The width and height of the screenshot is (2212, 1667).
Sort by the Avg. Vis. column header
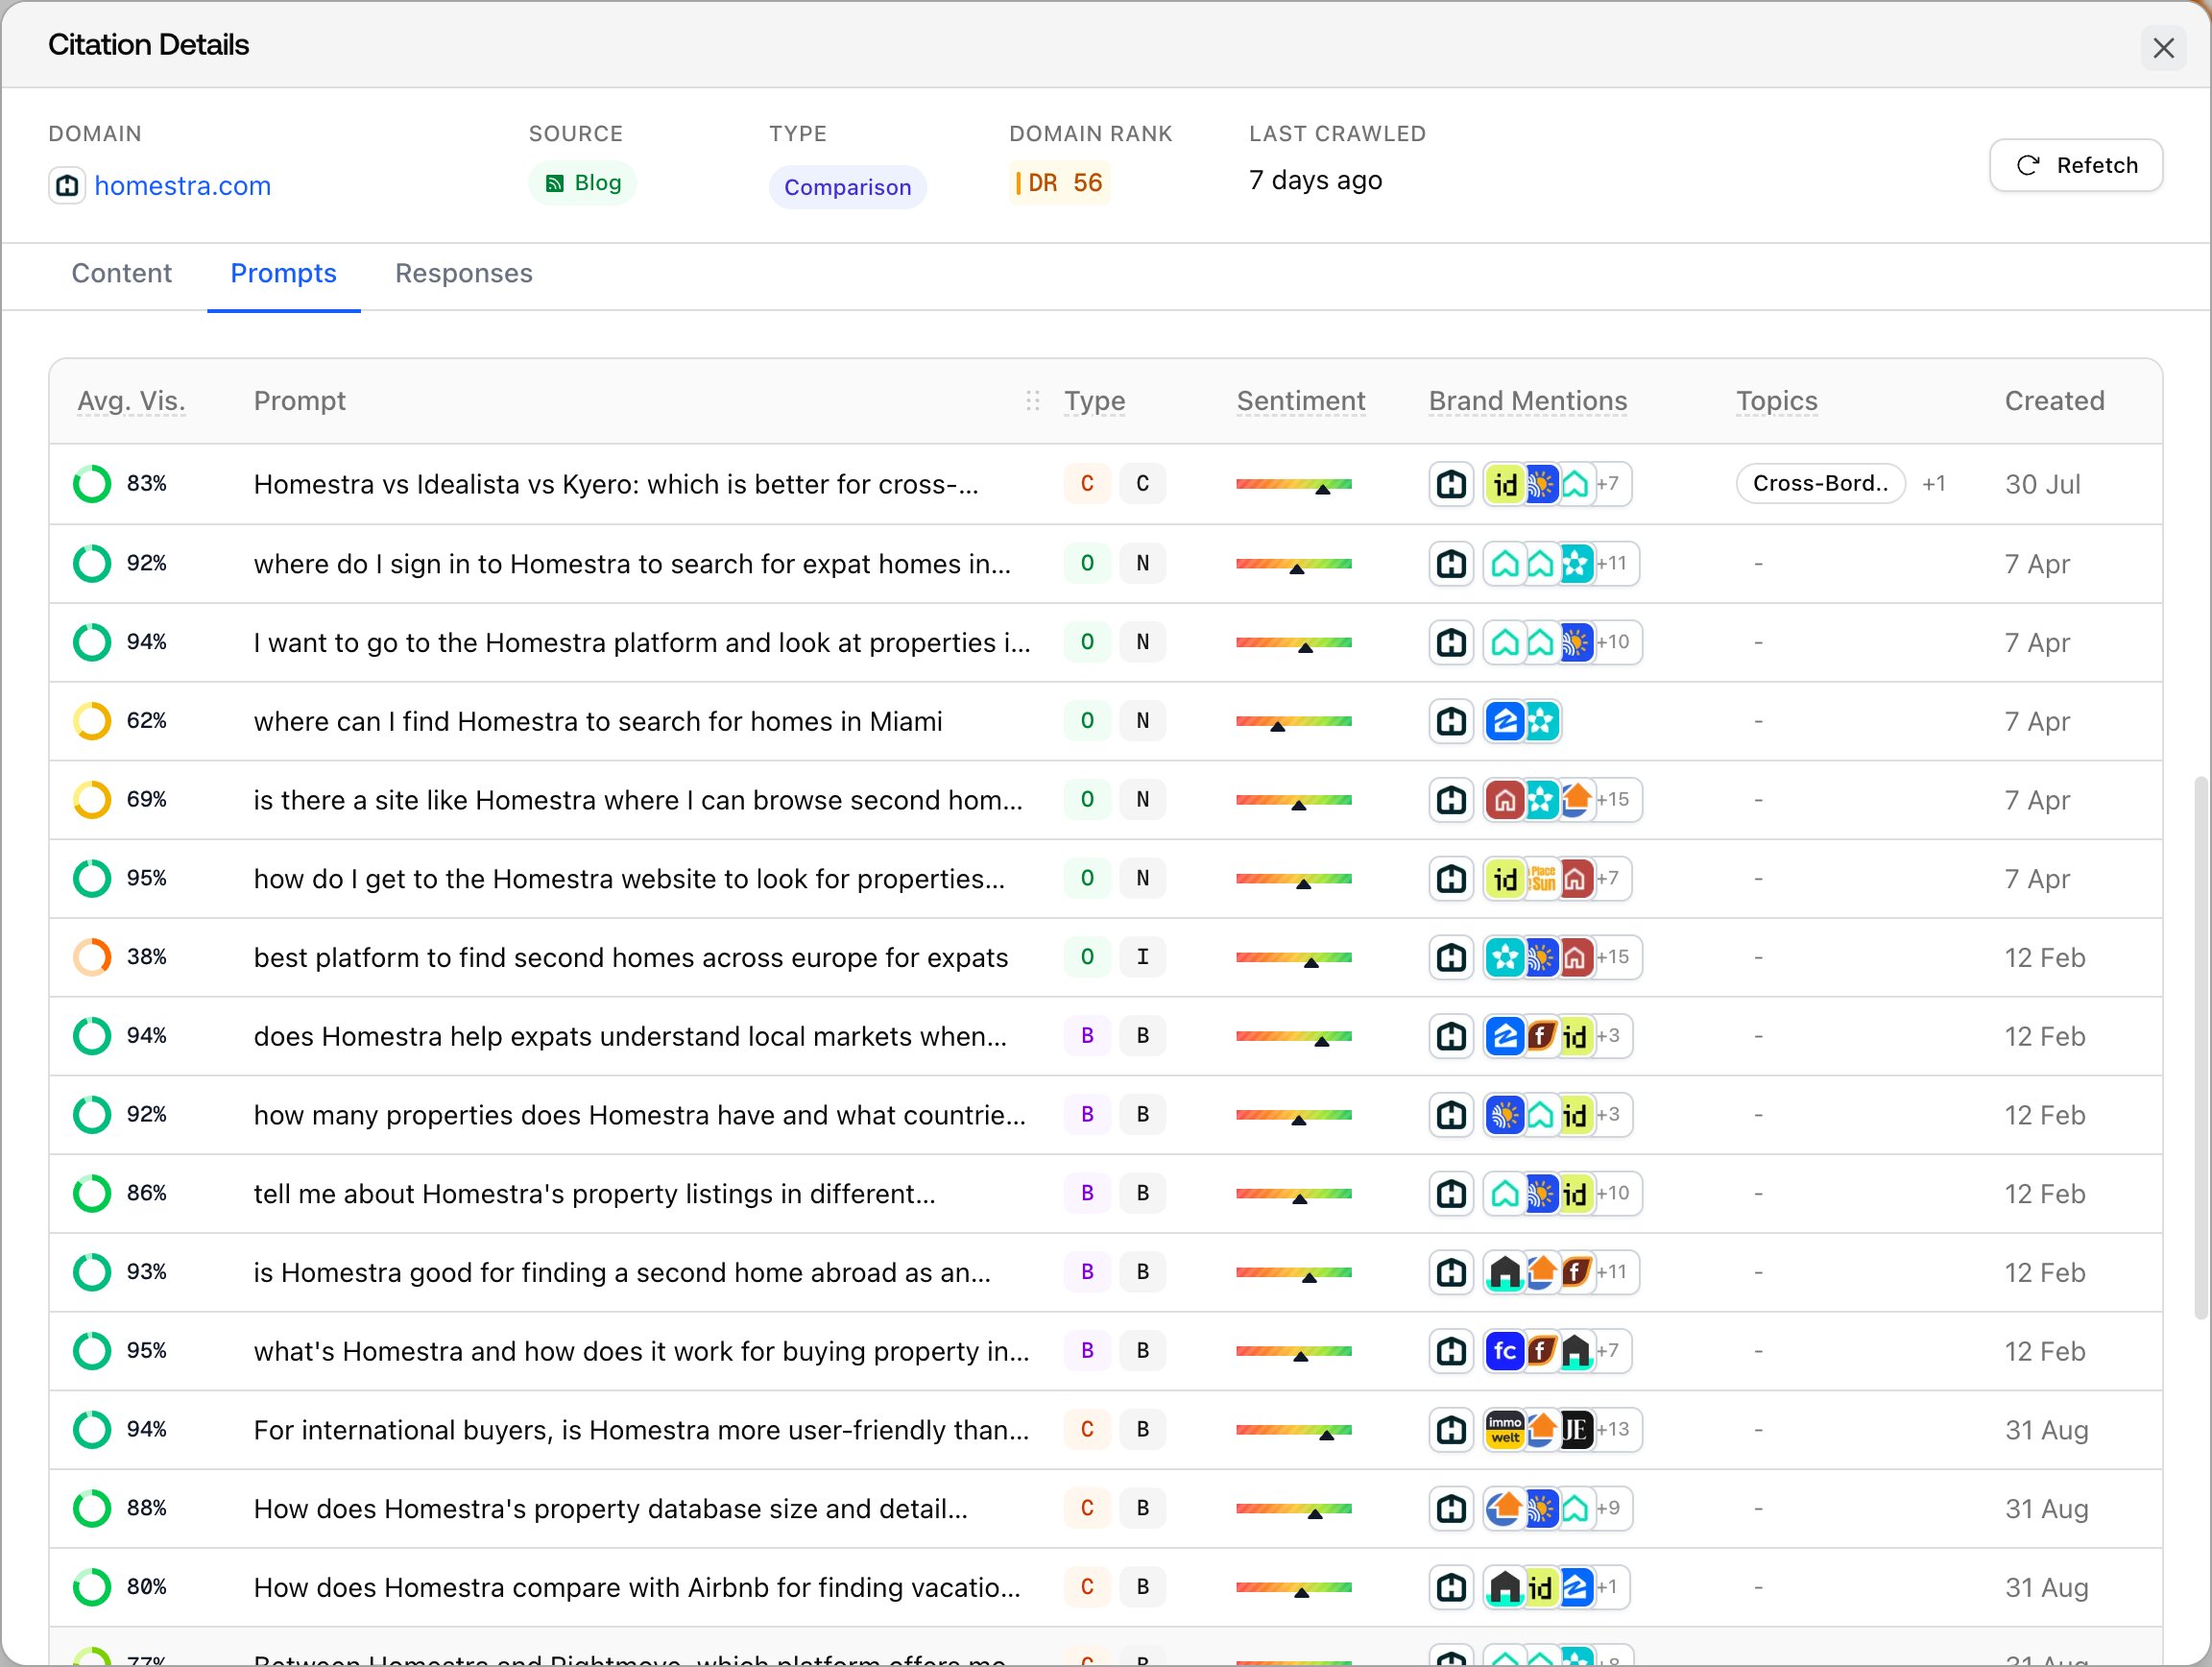coord(131,401)
